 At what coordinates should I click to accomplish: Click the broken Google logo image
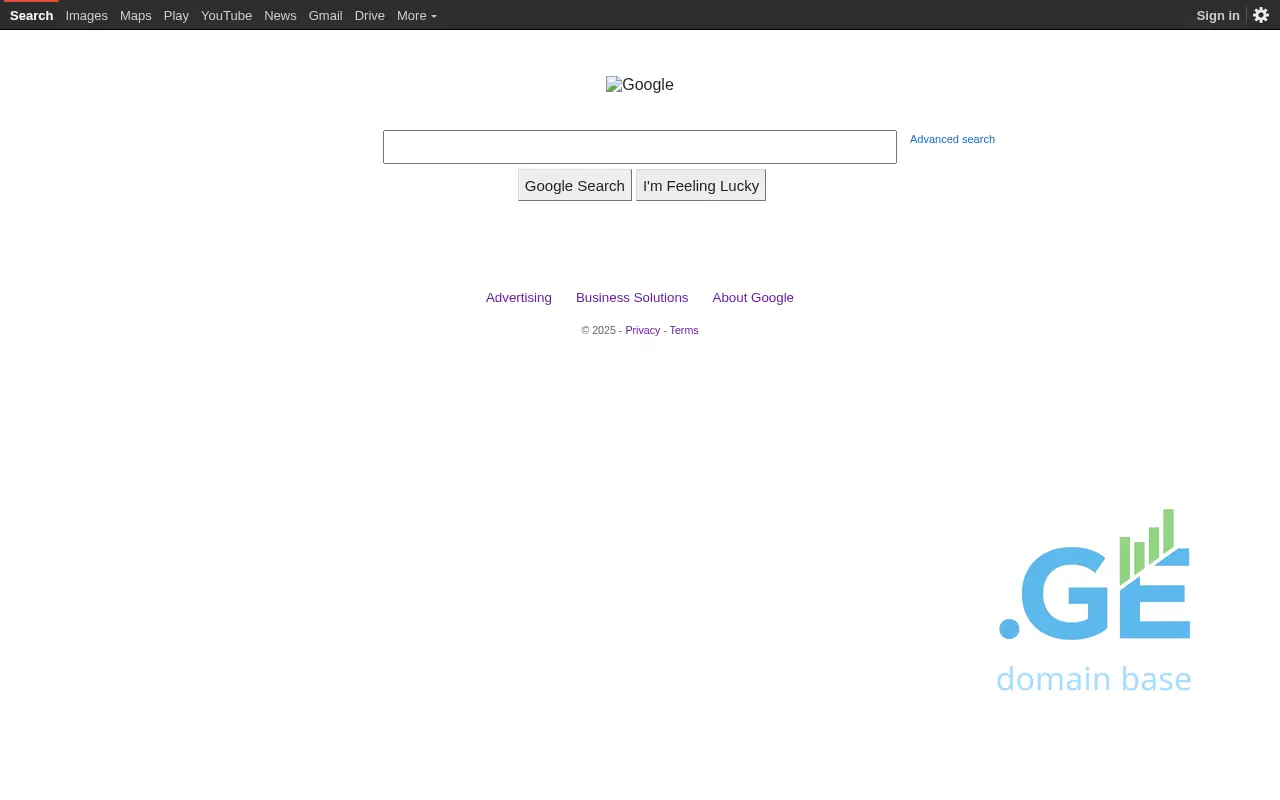(640, 85)
